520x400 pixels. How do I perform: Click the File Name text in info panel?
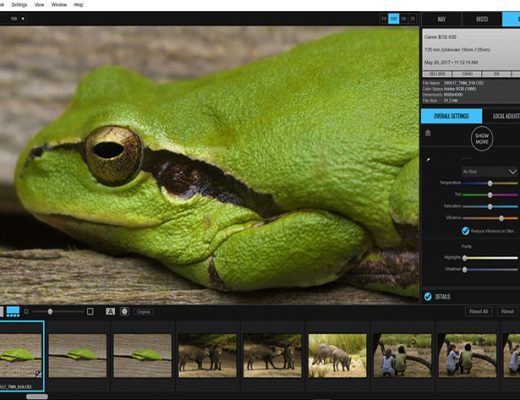(453, 83)
